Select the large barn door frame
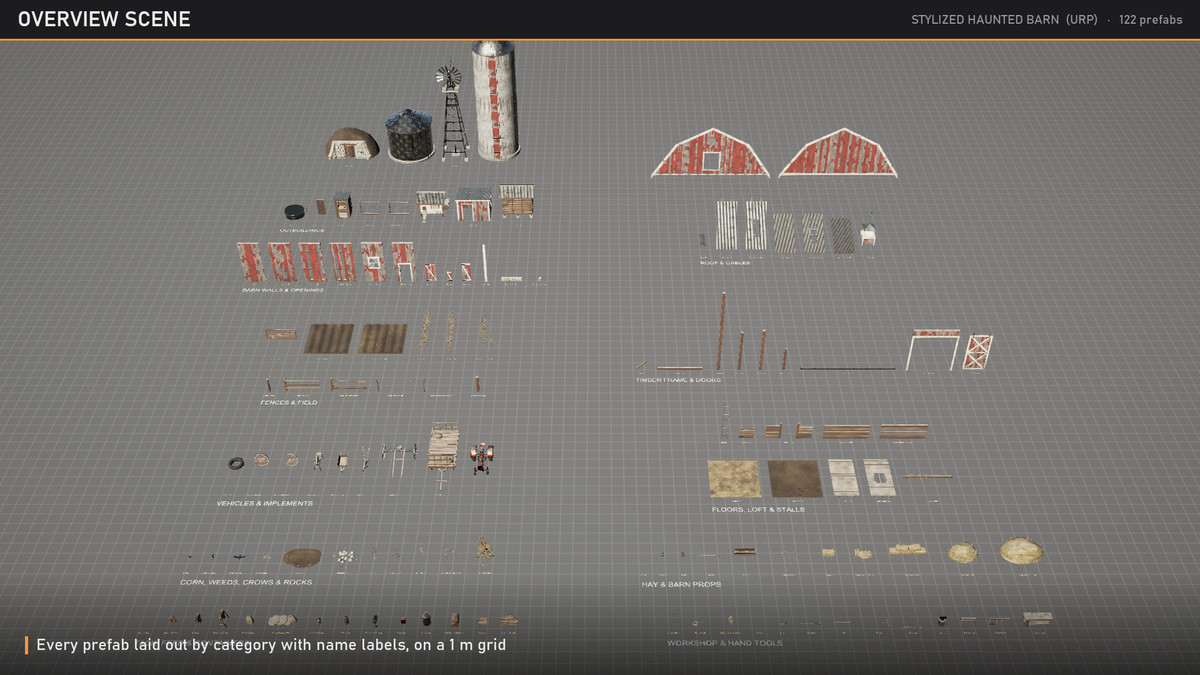 click(933, 349)
